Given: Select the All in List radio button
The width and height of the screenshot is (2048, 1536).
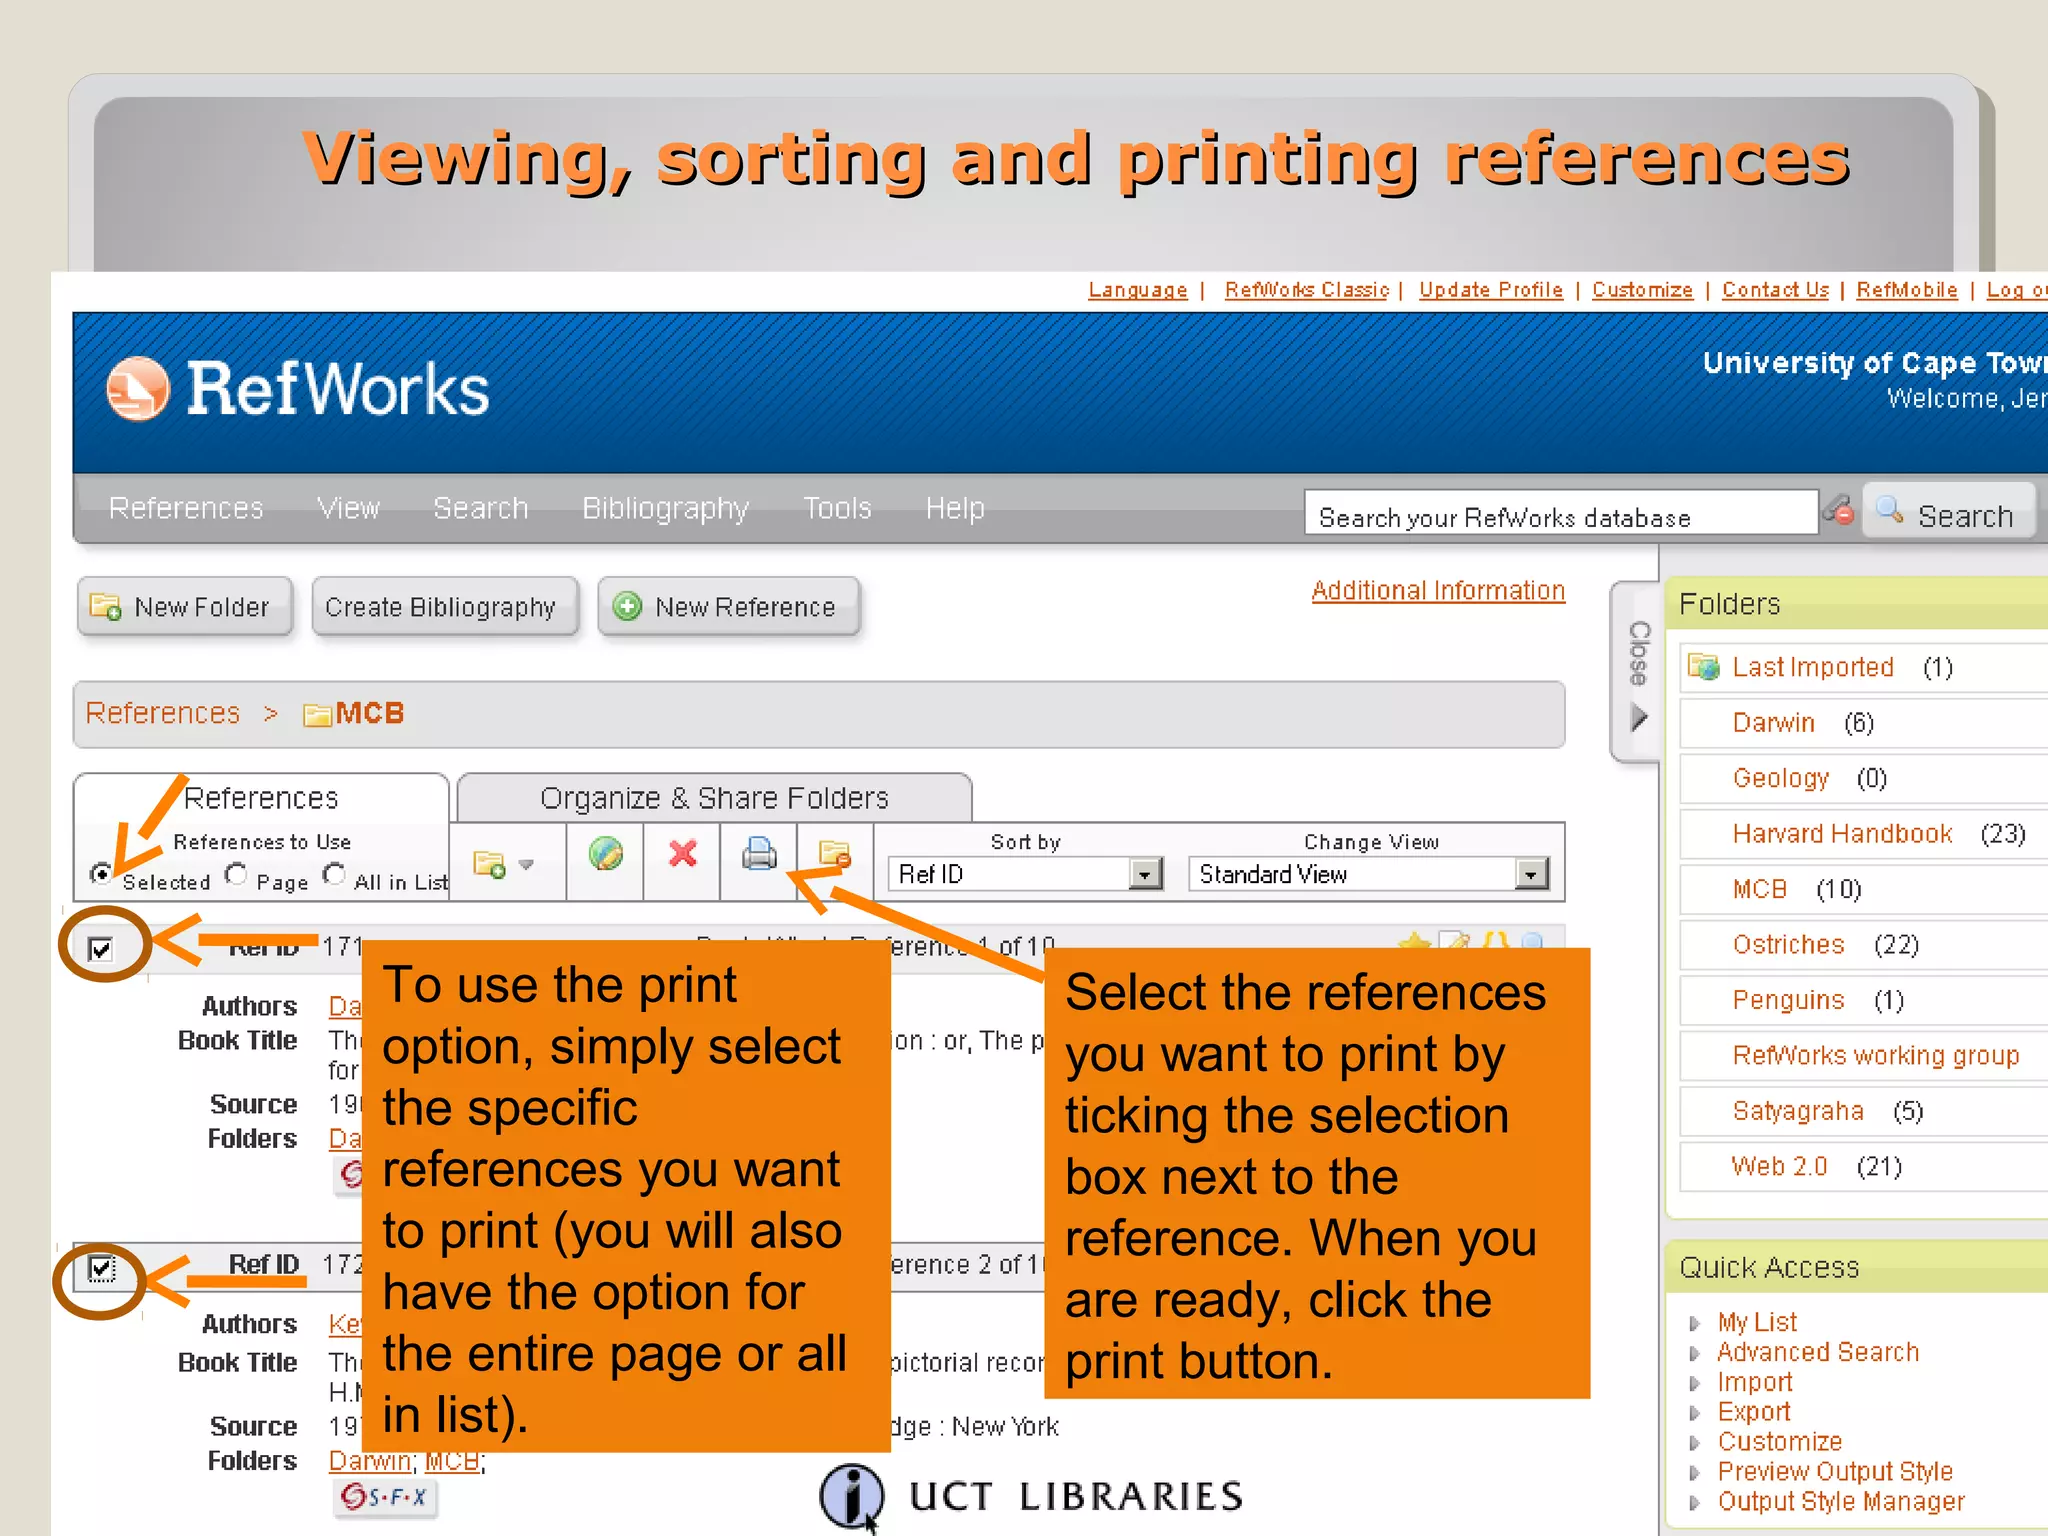Looking at the screenshot, I should [334, 874].
